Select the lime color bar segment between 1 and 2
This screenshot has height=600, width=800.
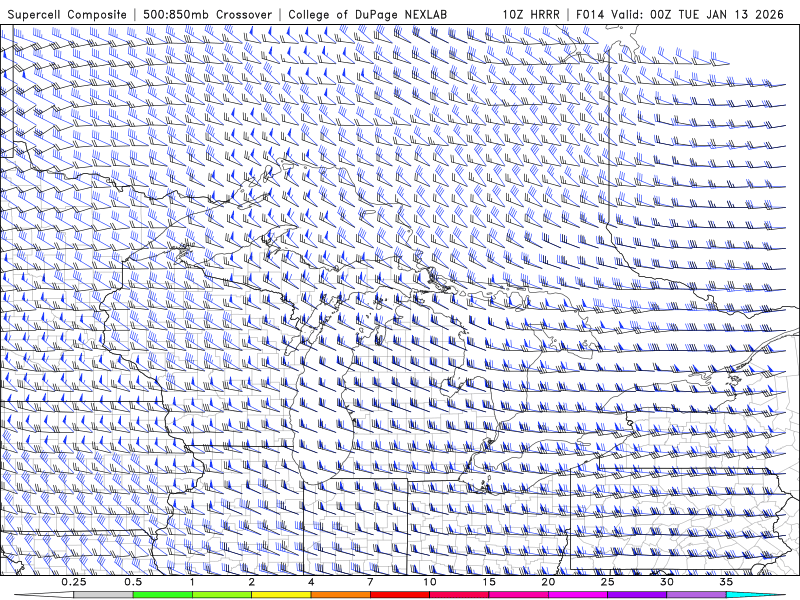click(222, 595)
